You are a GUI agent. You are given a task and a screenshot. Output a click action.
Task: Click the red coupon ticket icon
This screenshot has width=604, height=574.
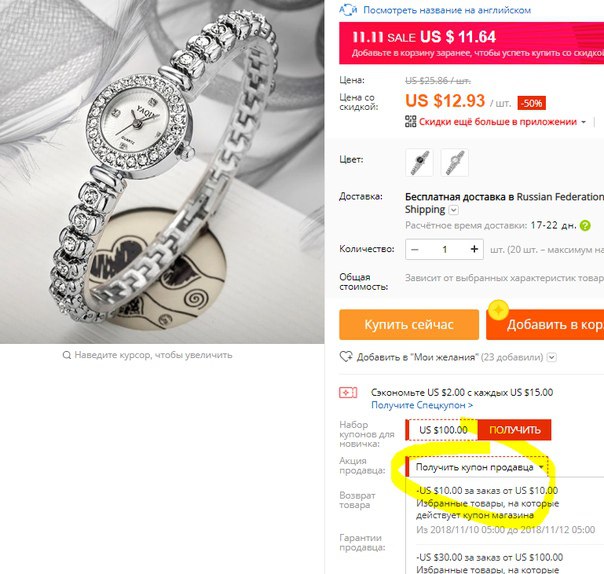348,393
